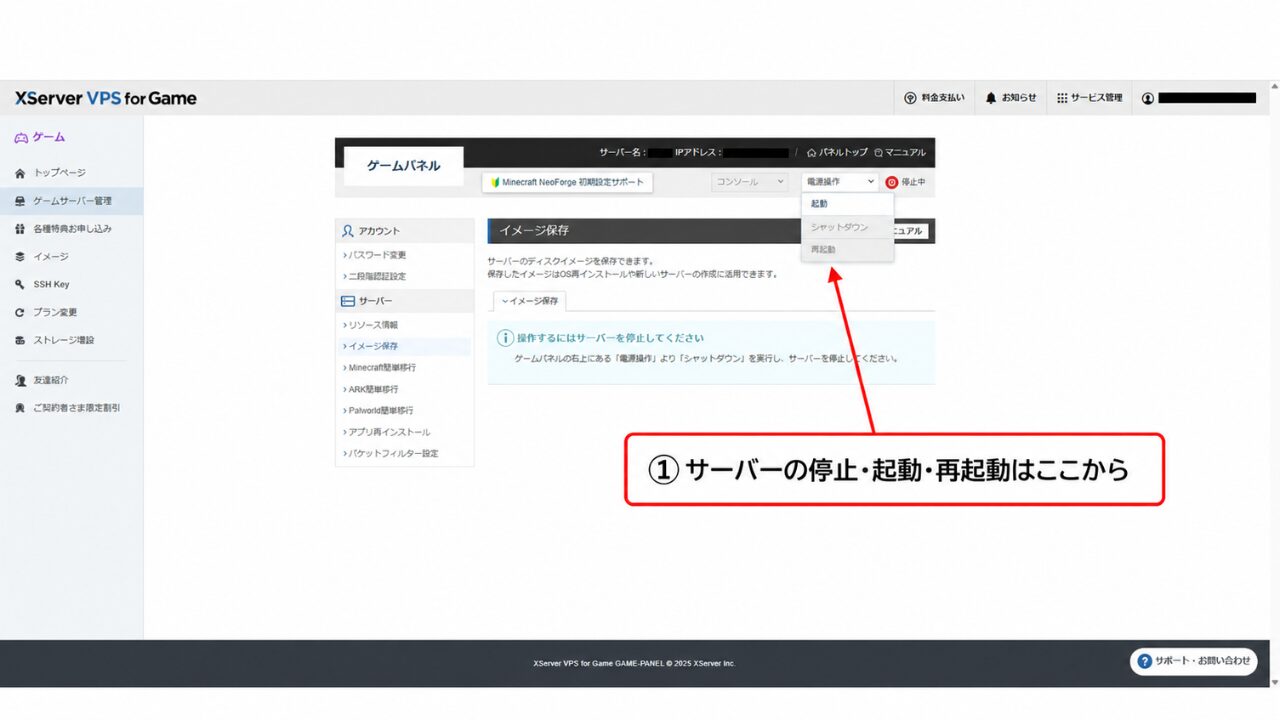Choose 起動 from the power menu
This screenshot has height=720, width=1280.
[847, 204]
